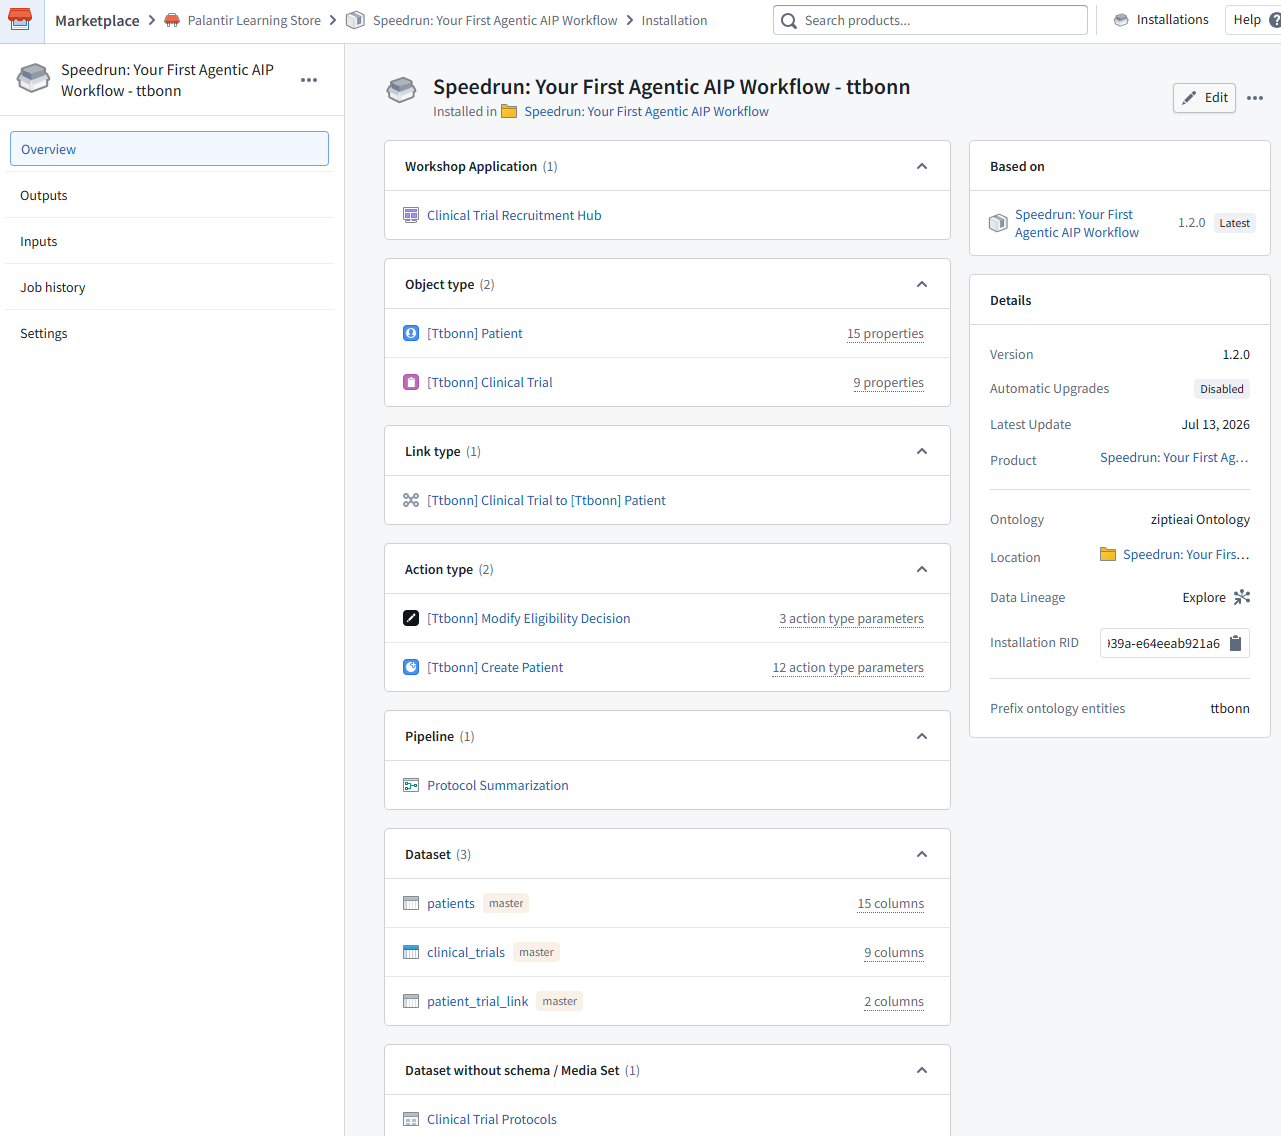Open header more actions ellipsis menu
This screenshot has height=1136, width=1281.
(x=1255, y=98)
